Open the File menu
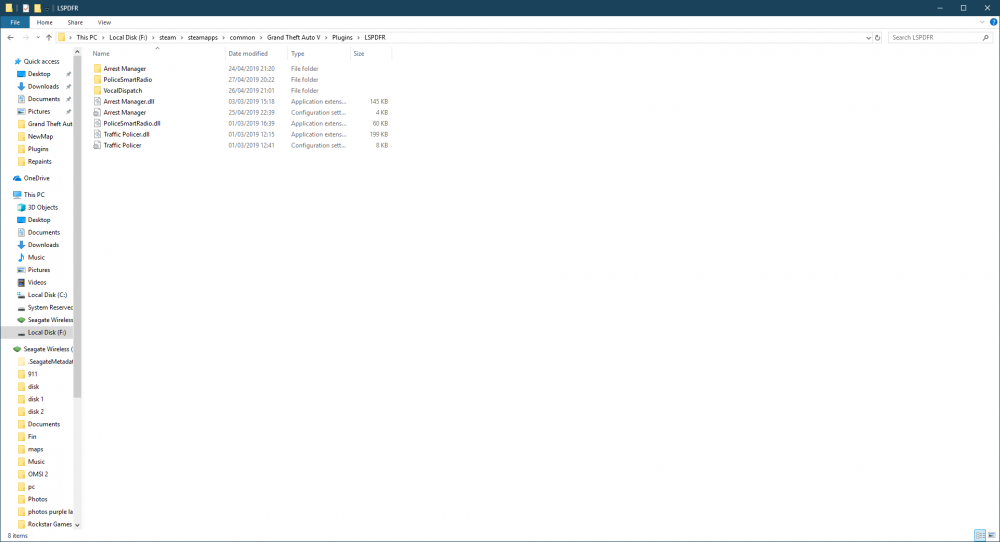Image resolution: width=1000 pixels, height=542 pixels. pos(15,22)
